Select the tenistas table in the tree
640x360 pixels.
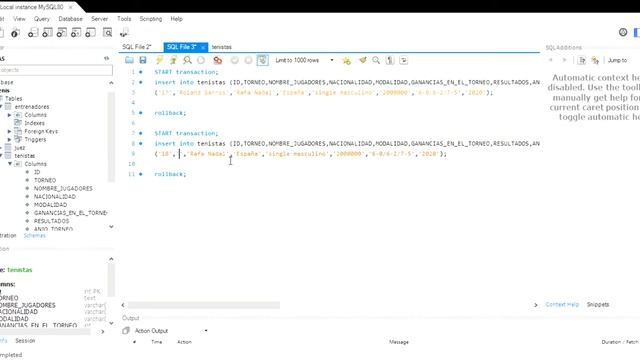click(x=24, y=156)
